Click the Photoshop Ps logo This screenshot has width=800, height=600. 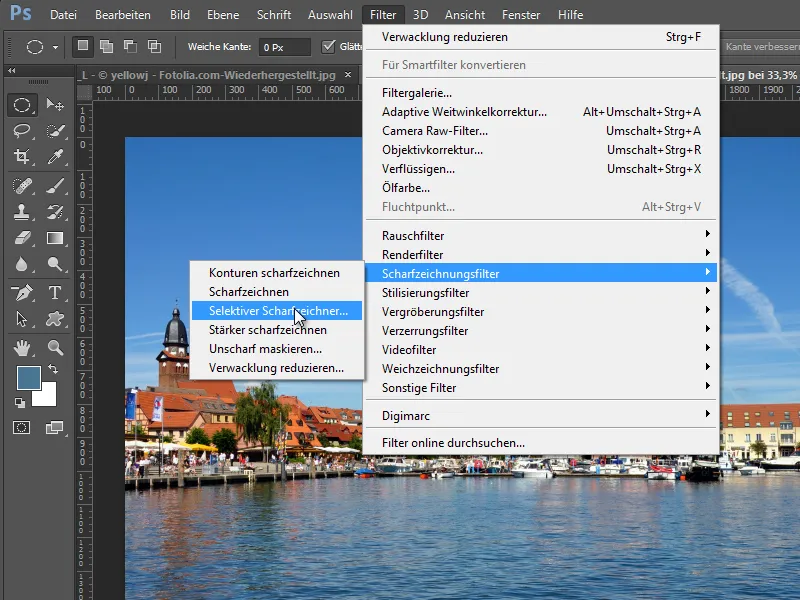click(20, 13)
